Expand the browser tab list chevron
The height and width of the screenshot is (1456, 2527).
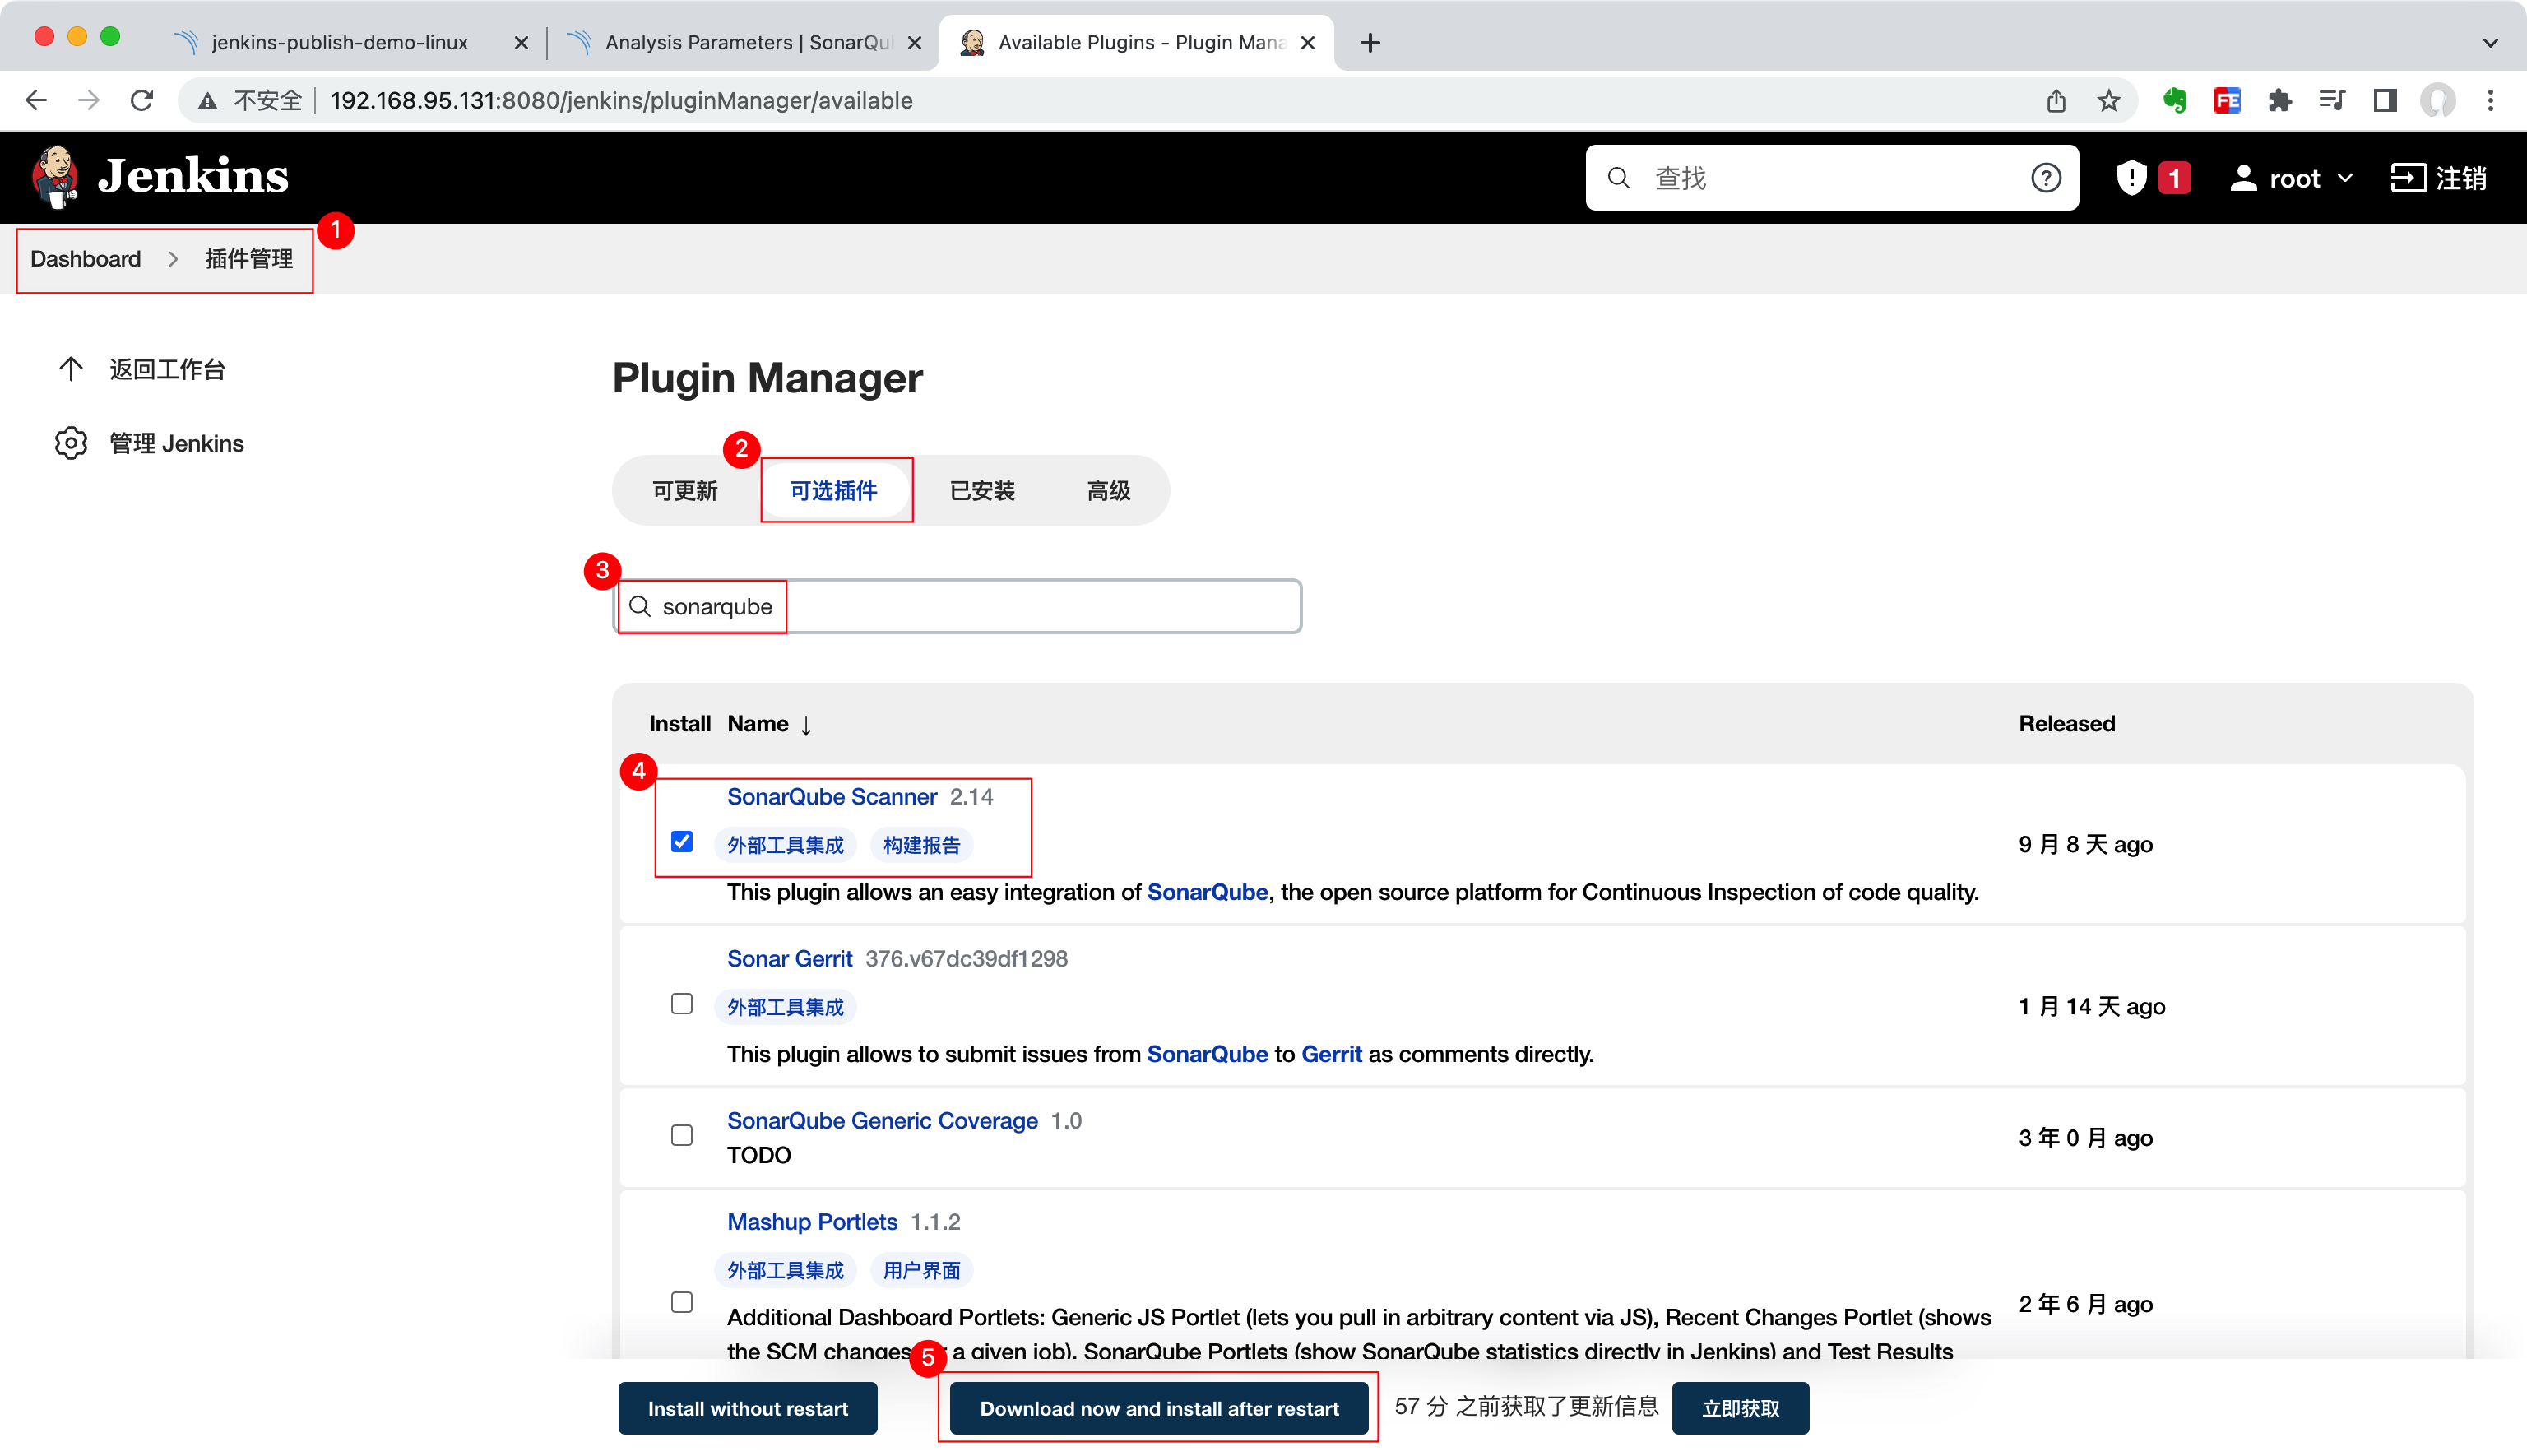pyautogui.click(x=2490, y=43)
